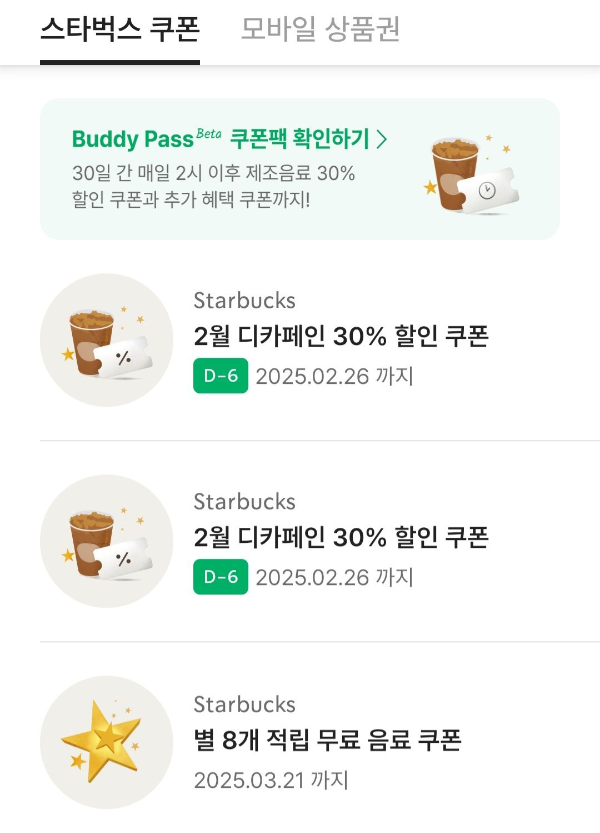Select the 스타벅스 쿠폰 tab
This screenshot has width=600, height=833.
point(120,32)
